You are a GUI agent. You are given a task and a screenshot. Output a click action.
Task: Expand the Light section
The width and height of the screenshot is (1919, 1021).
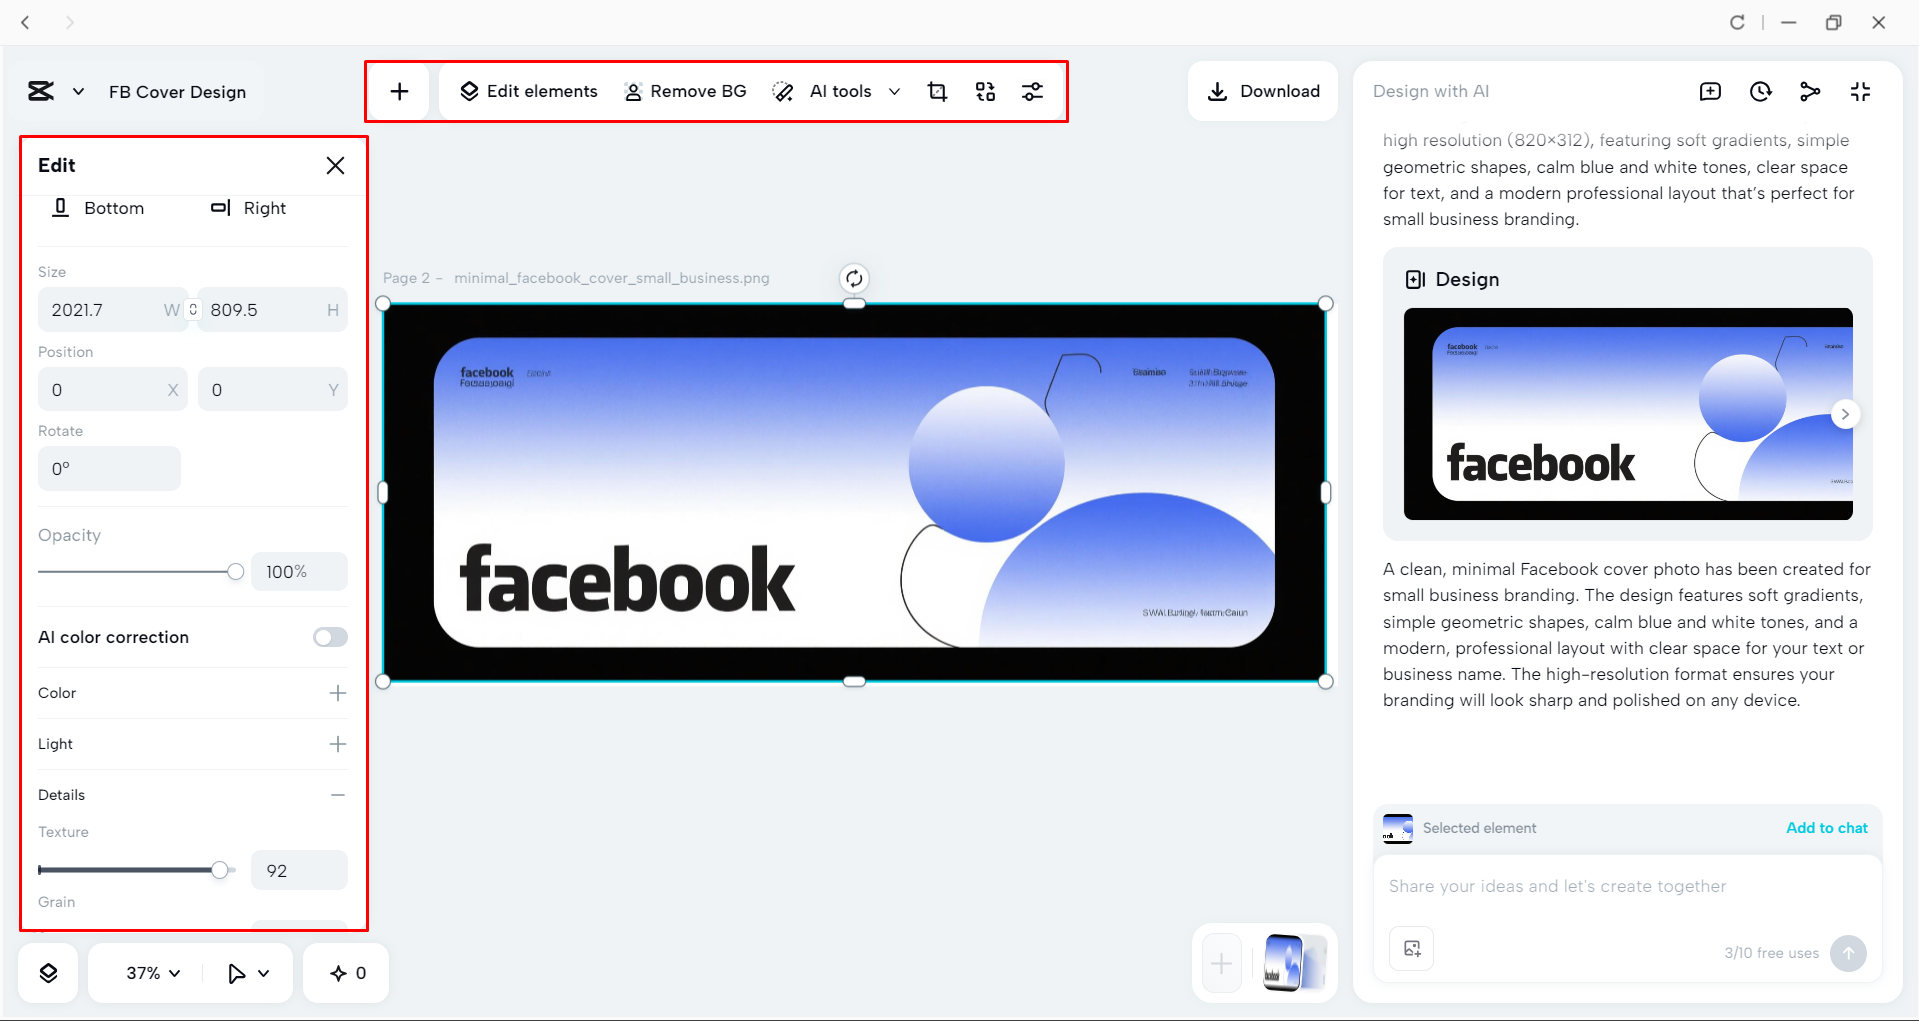(x=338, y=744)
